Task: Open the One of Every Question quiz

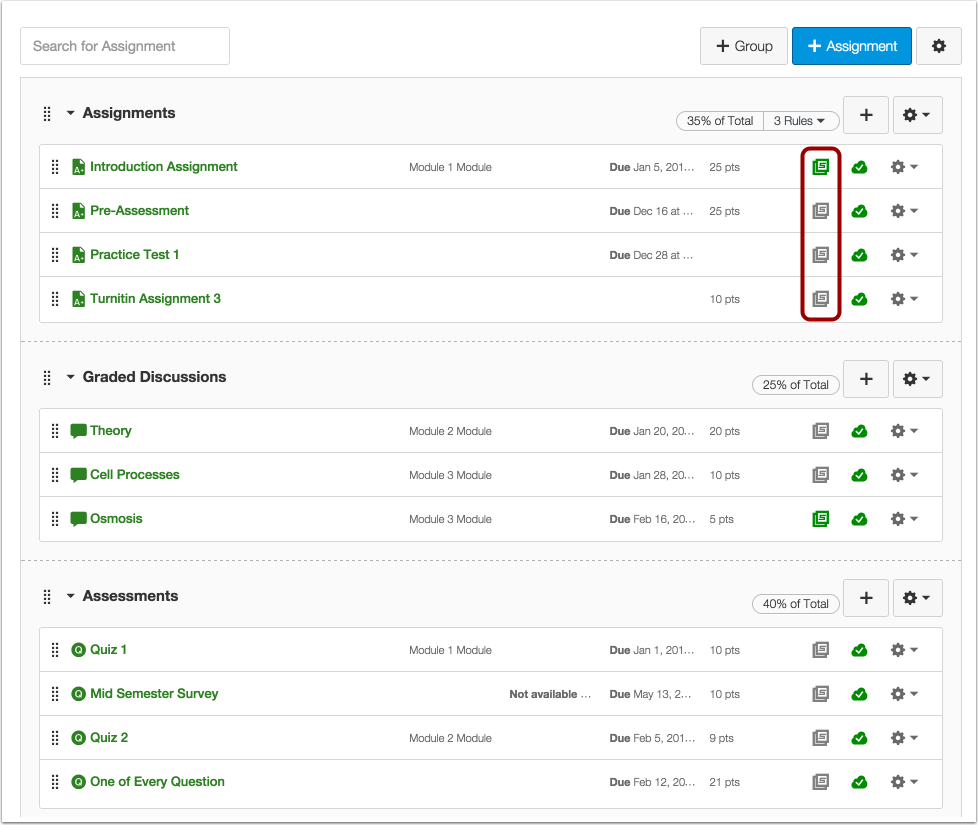Action: point(157,782)
